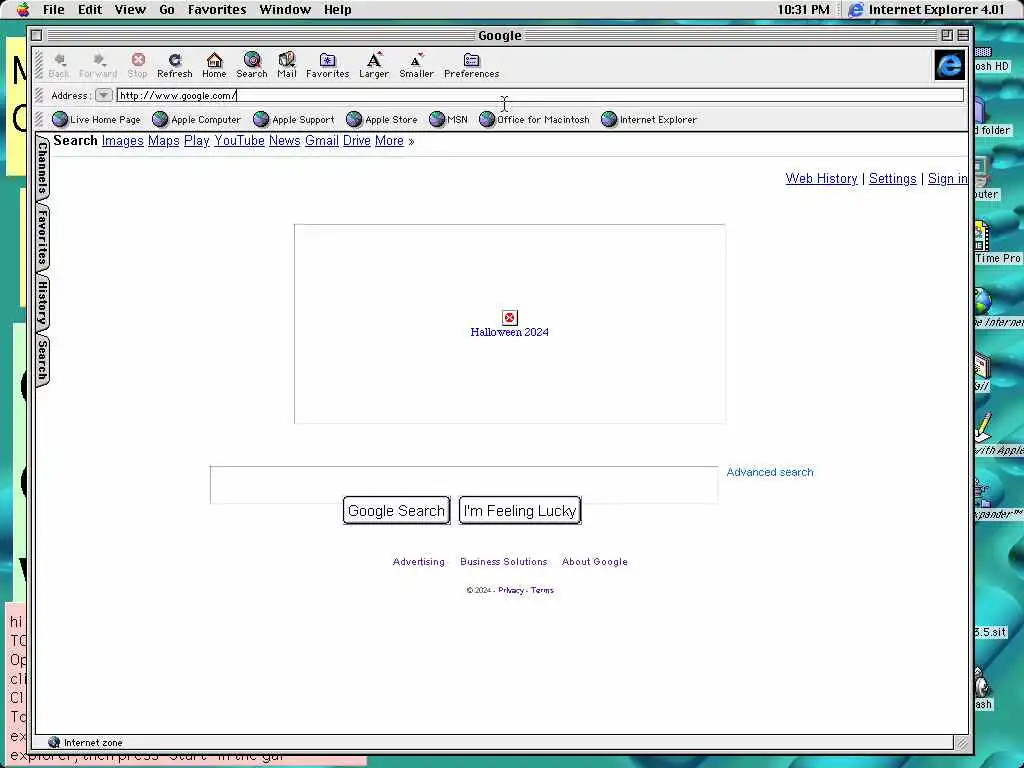Open Apple Store bookmark

point(382,120)
